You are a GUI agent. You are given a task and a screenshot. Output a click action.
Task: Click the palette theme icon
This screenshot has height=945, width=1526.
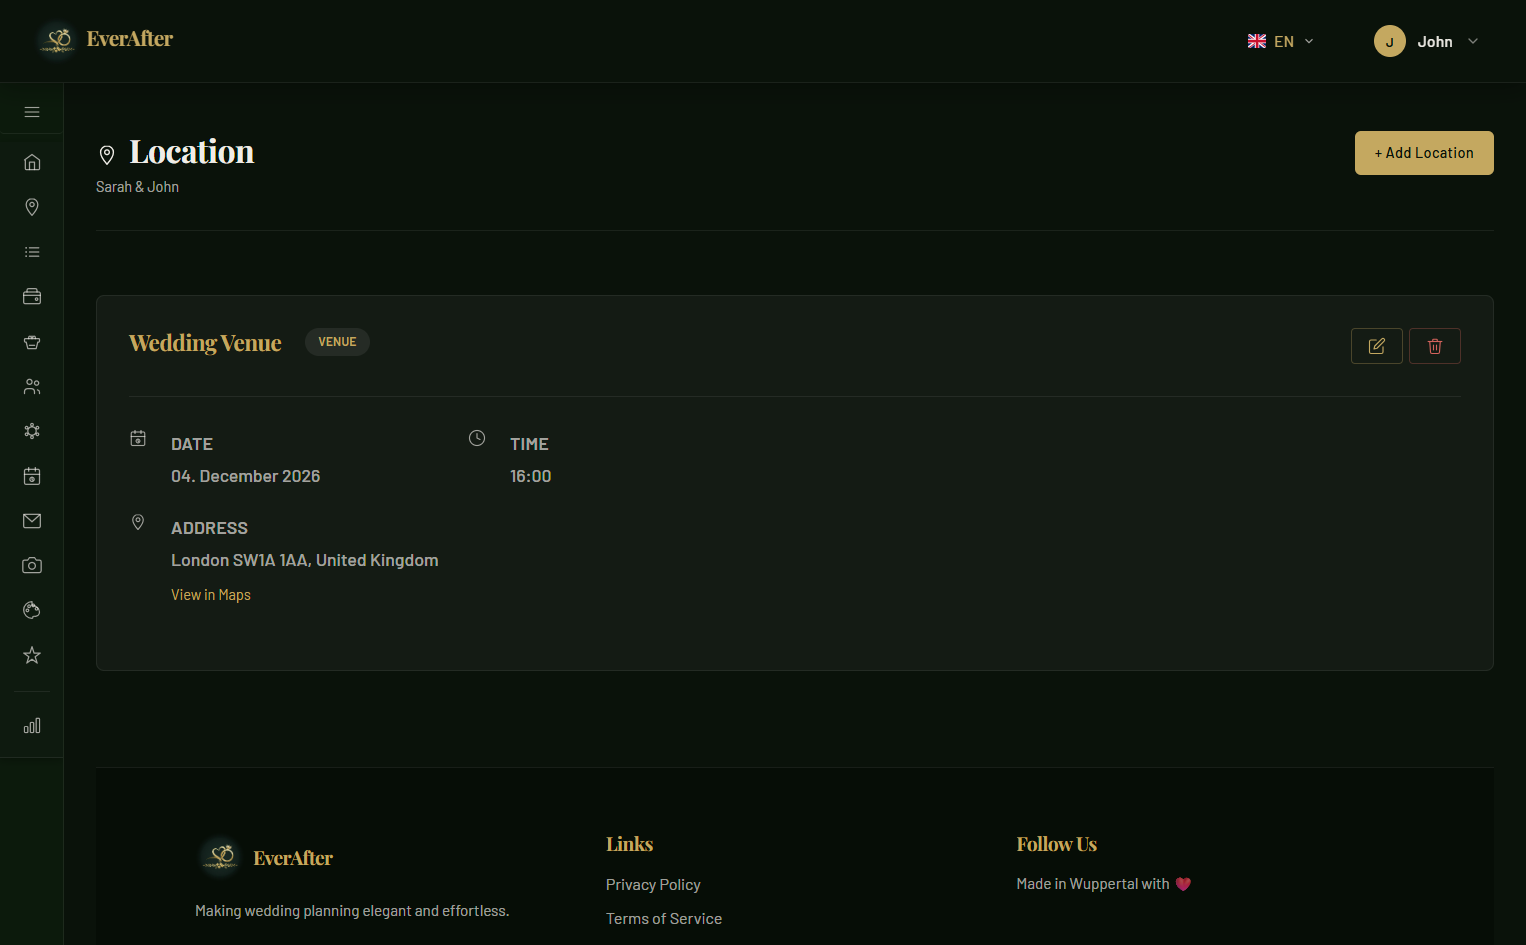32,610
